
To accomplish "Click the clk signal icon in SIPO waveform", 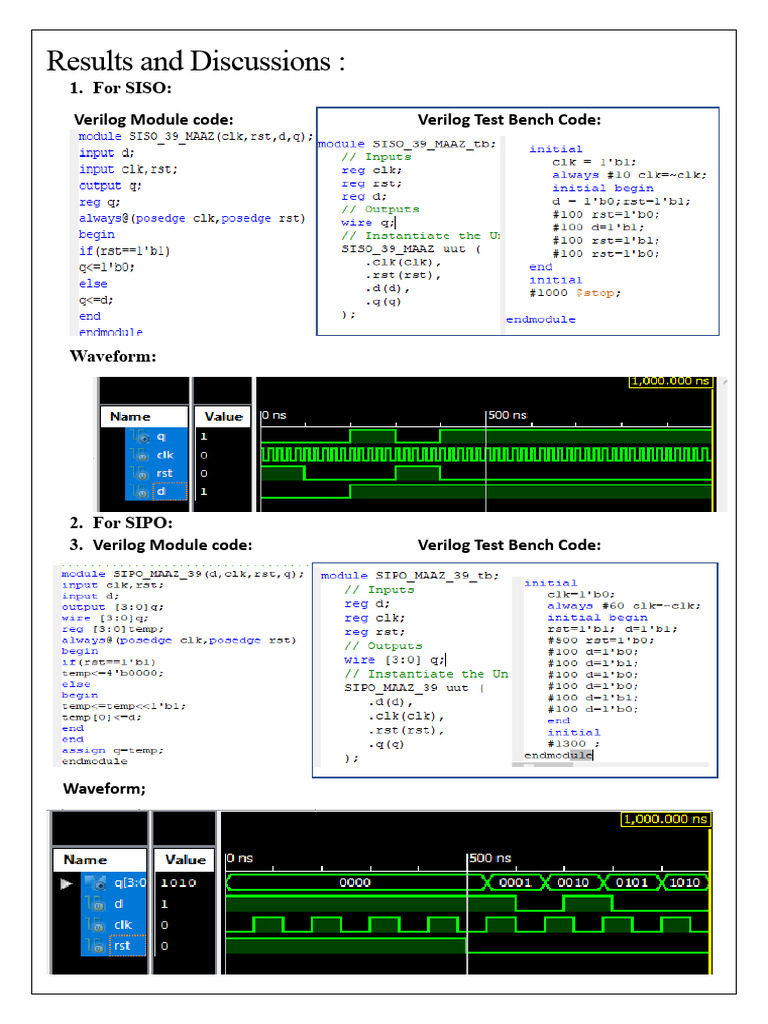I will click(96, 925).
